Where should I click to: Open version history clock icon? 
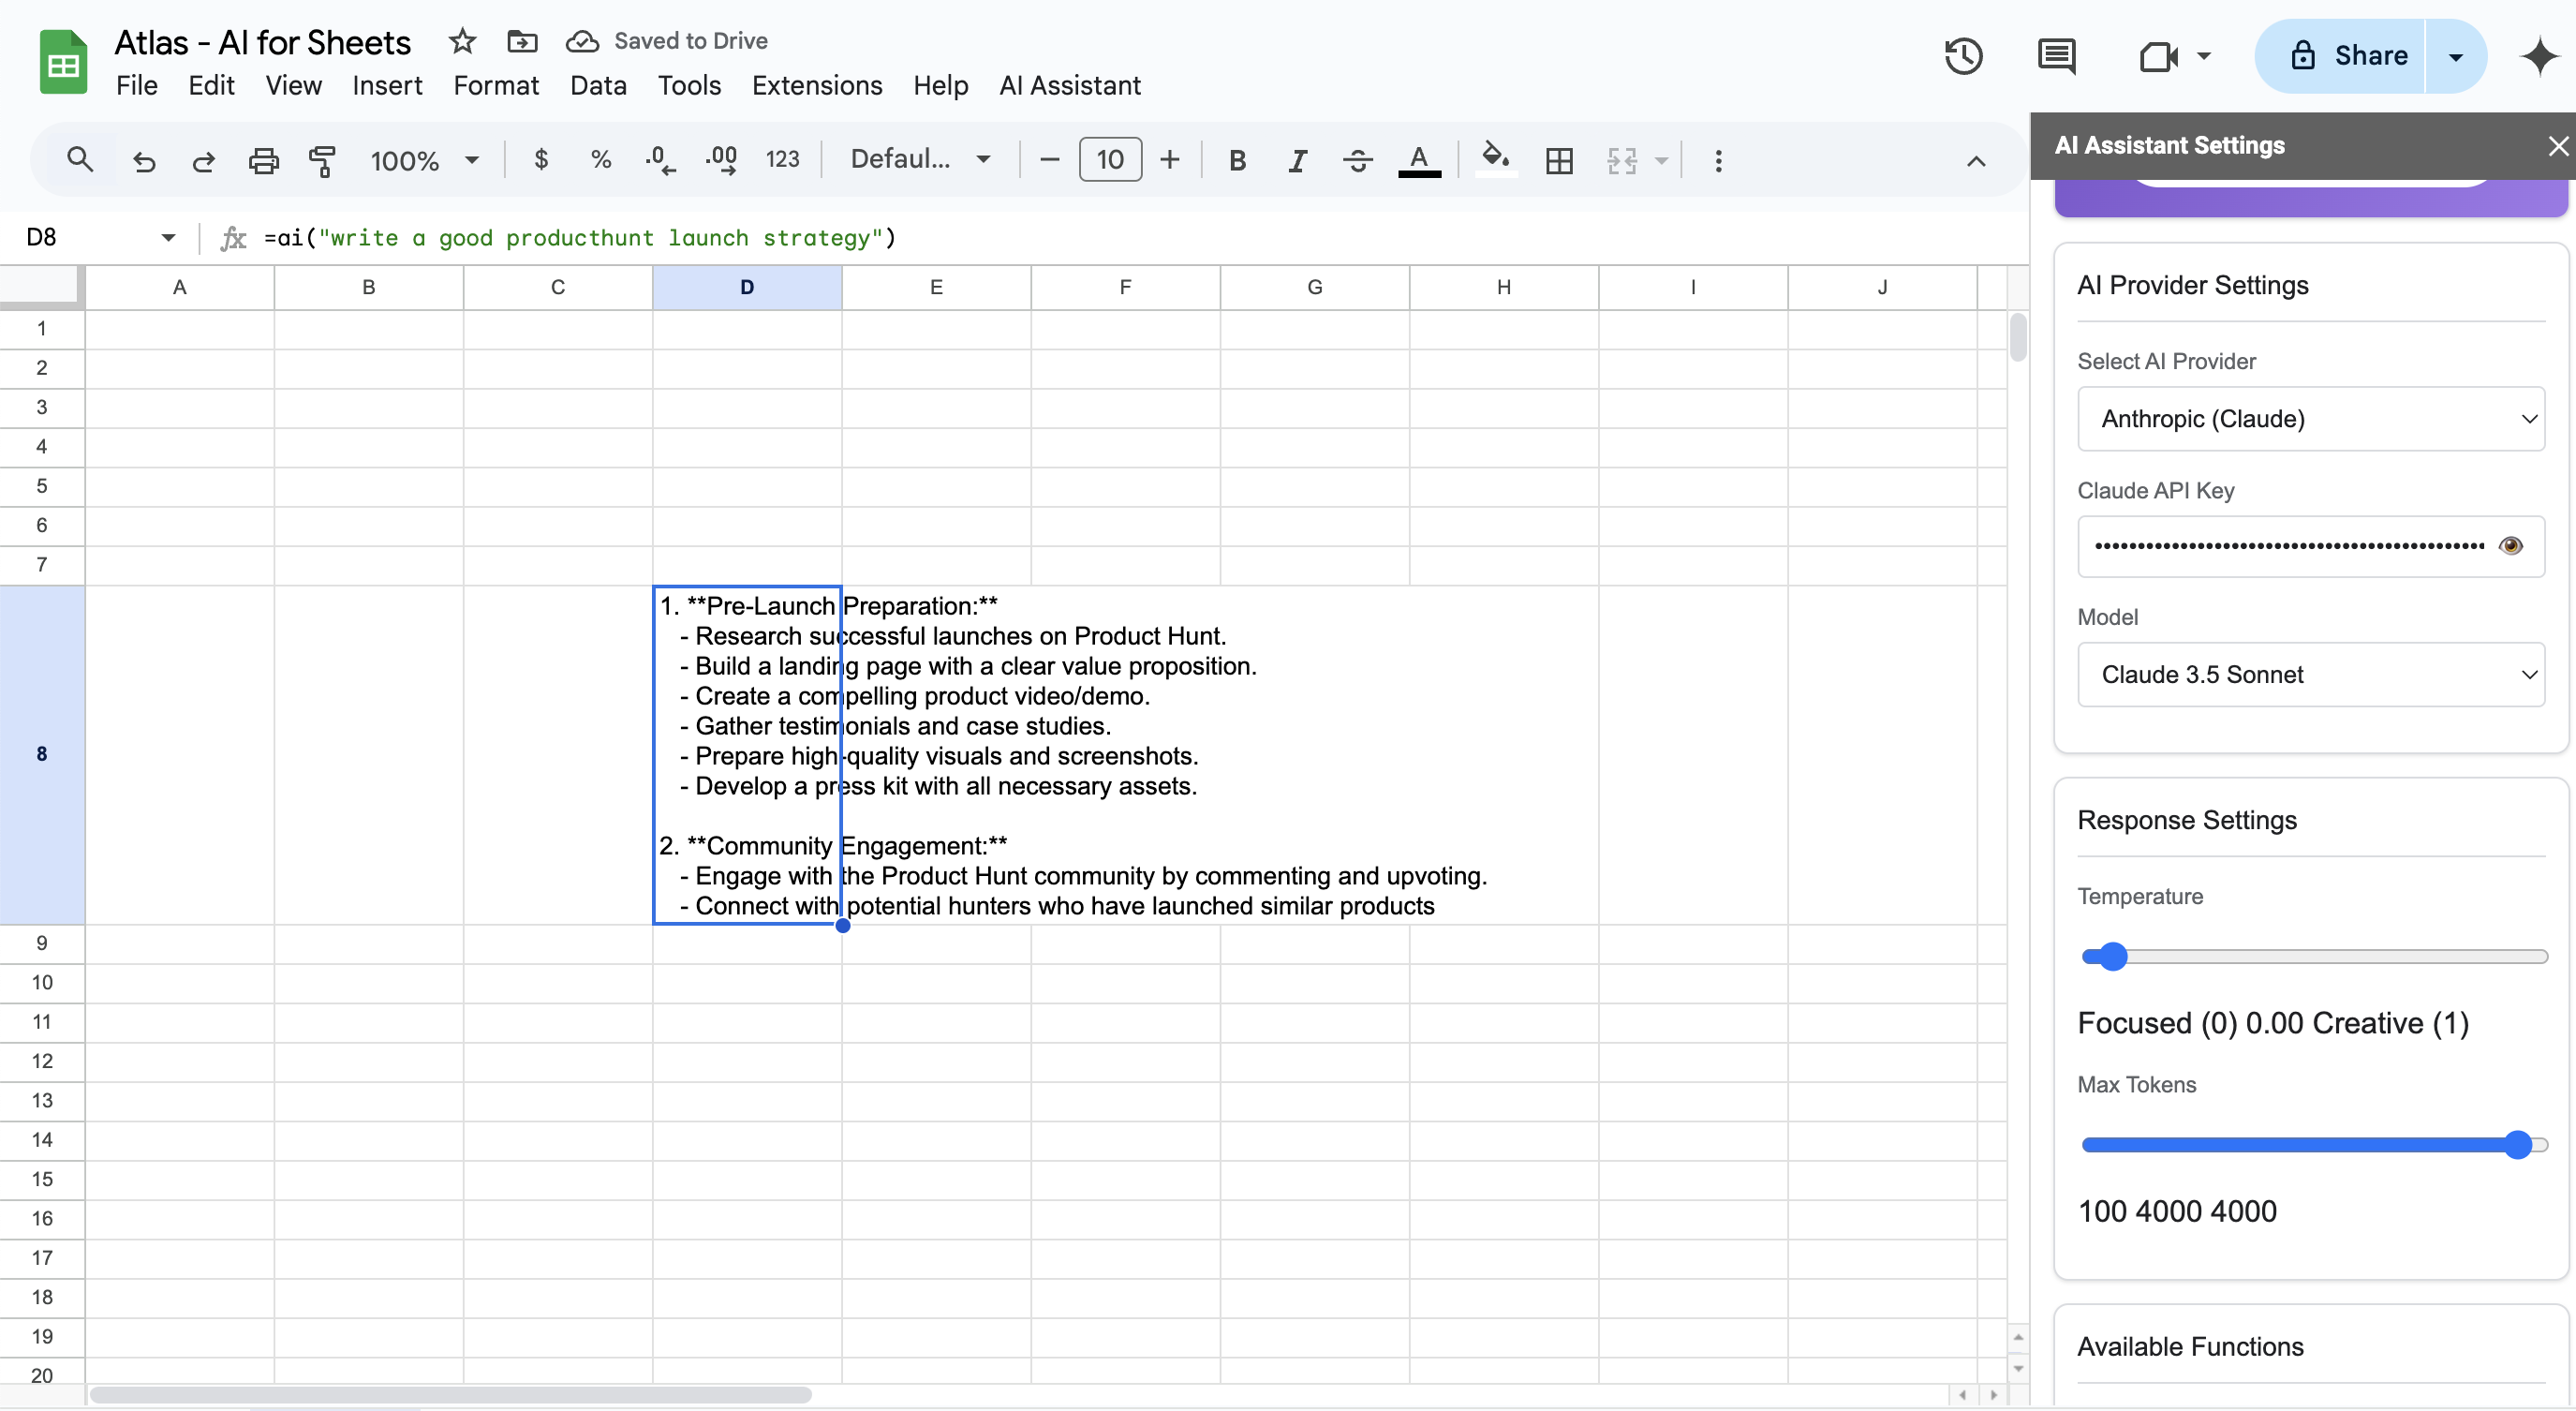click(x=1963, y=56)
